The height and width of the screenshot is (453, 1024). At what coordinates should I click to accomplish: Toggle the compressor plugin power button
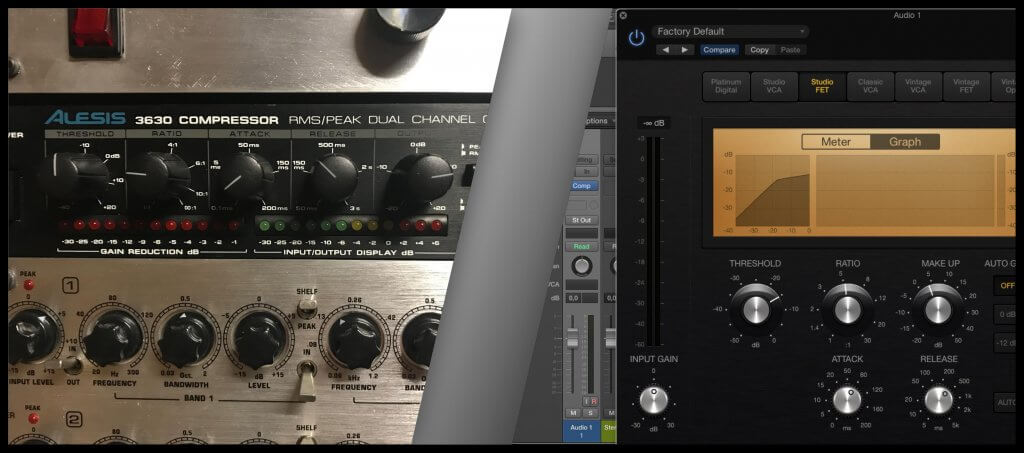pos(636,38)
